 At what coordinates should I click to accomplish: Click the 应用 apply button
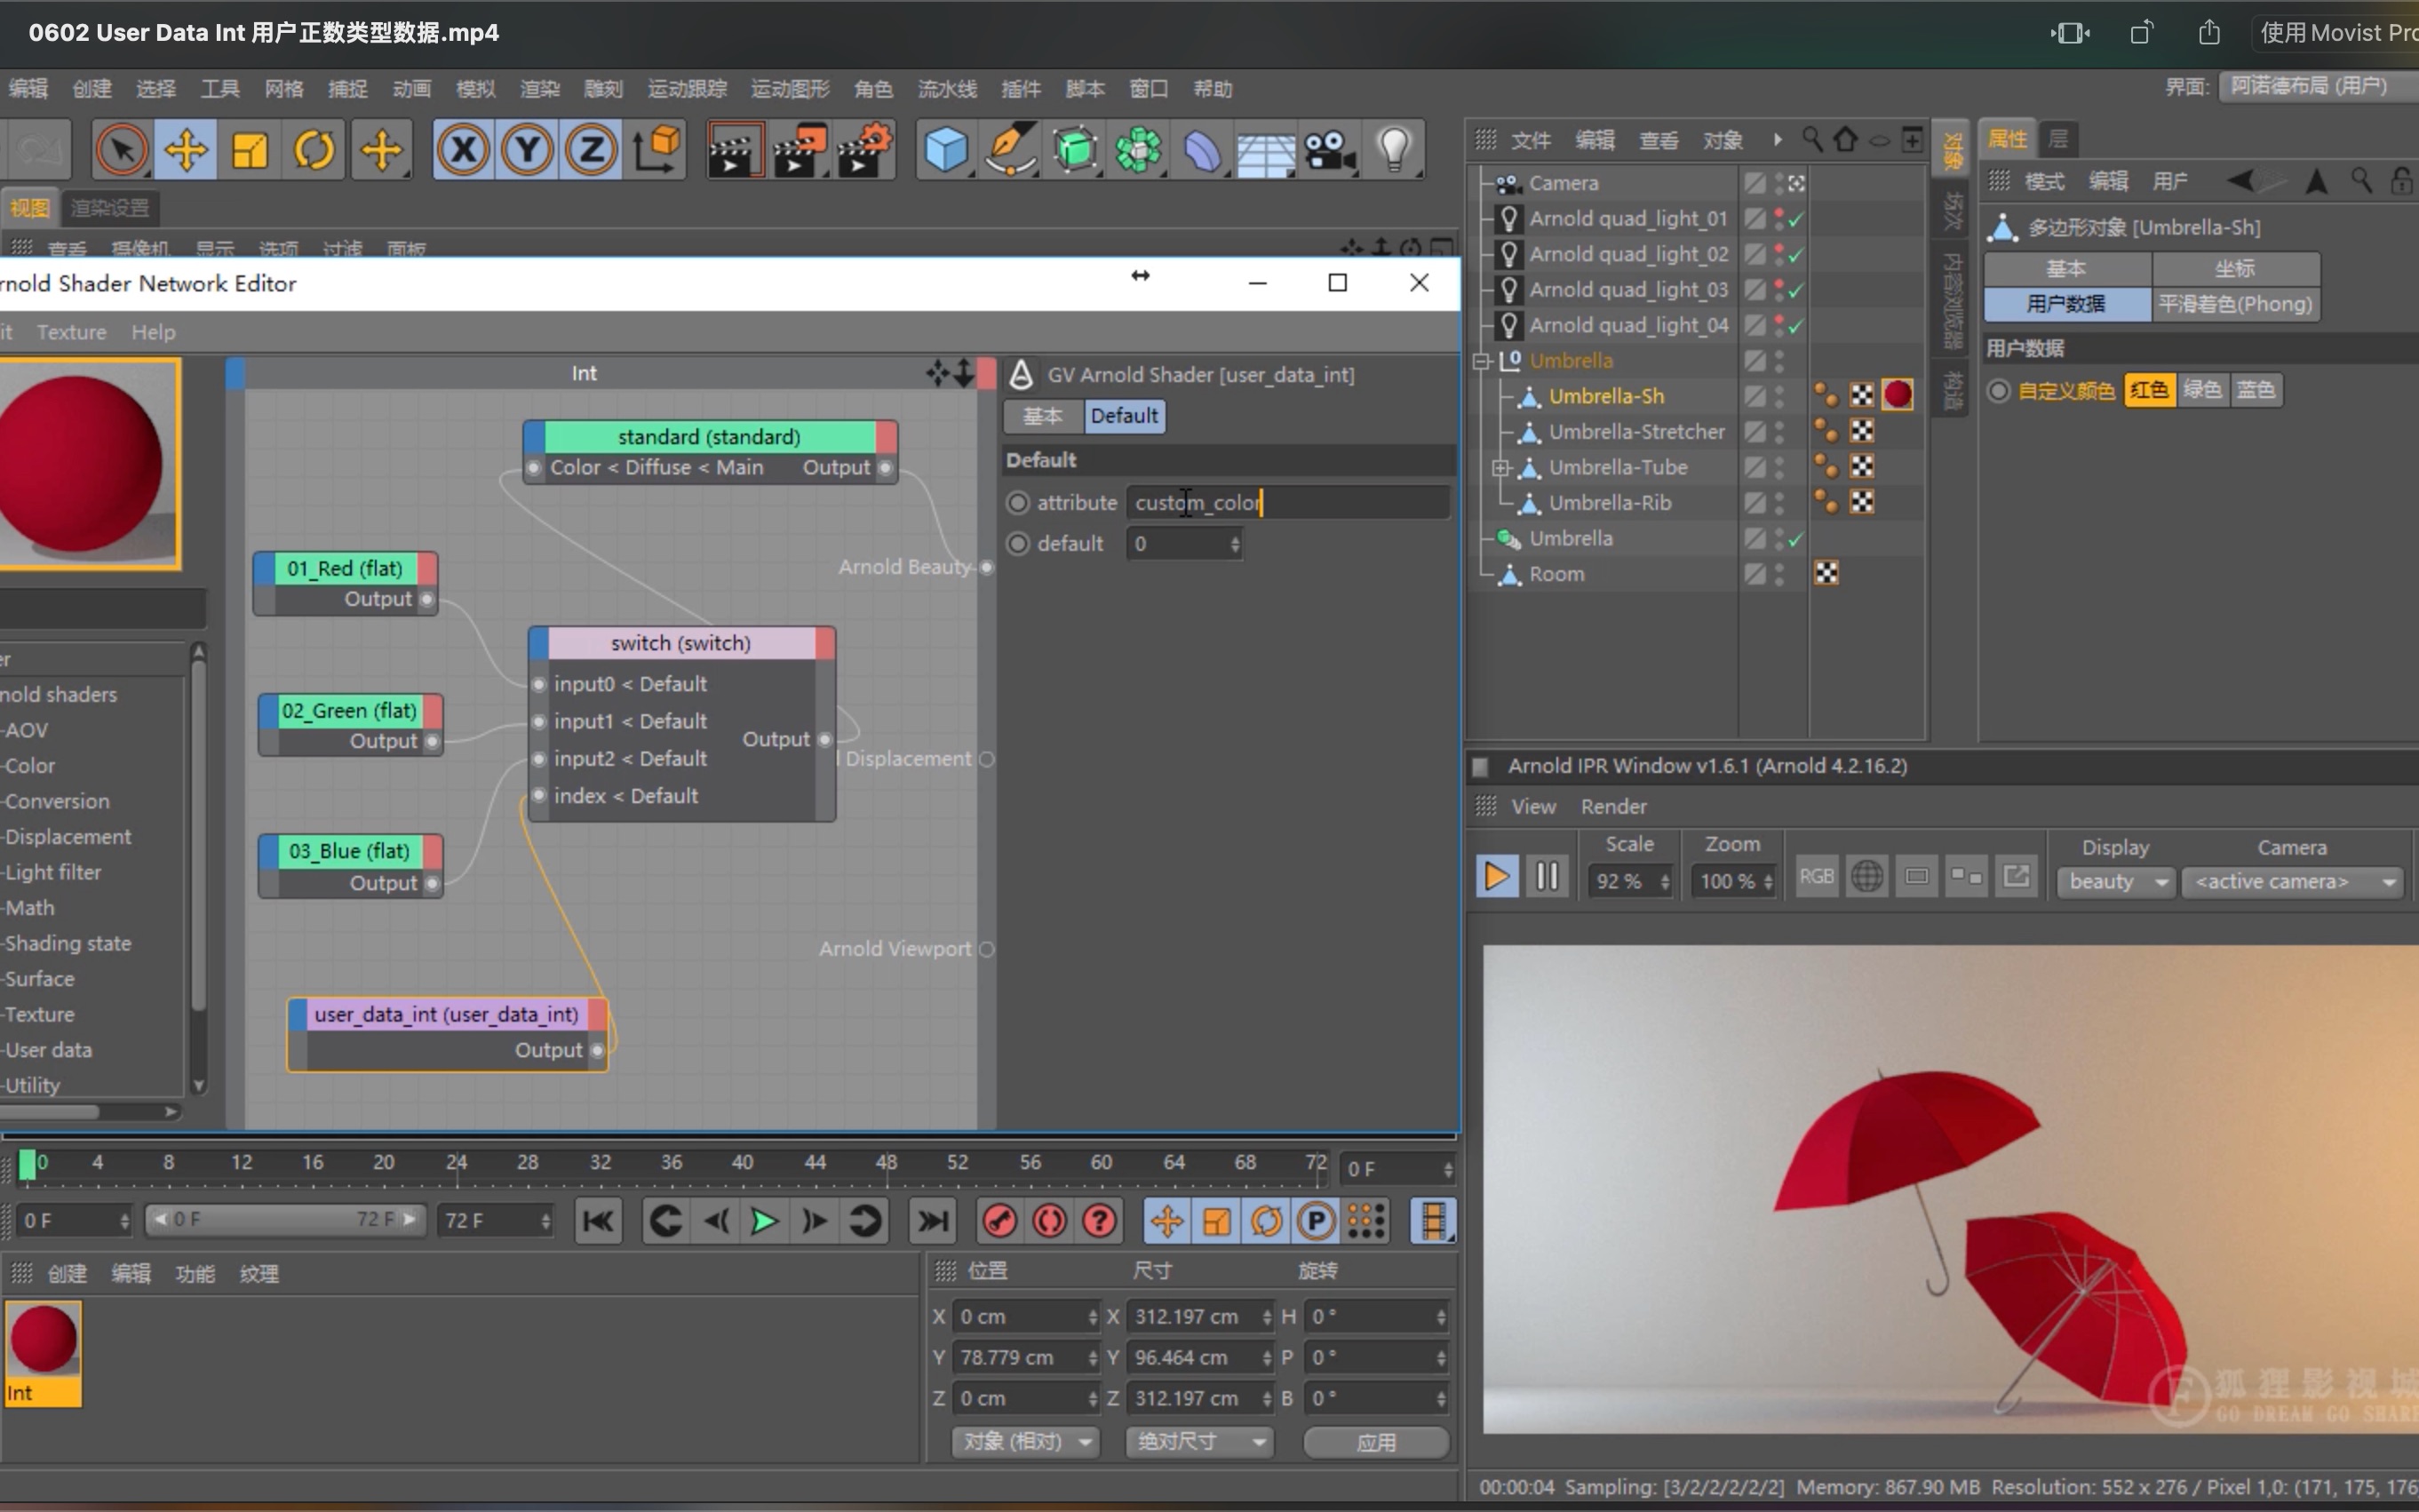pos(1375,1442)
